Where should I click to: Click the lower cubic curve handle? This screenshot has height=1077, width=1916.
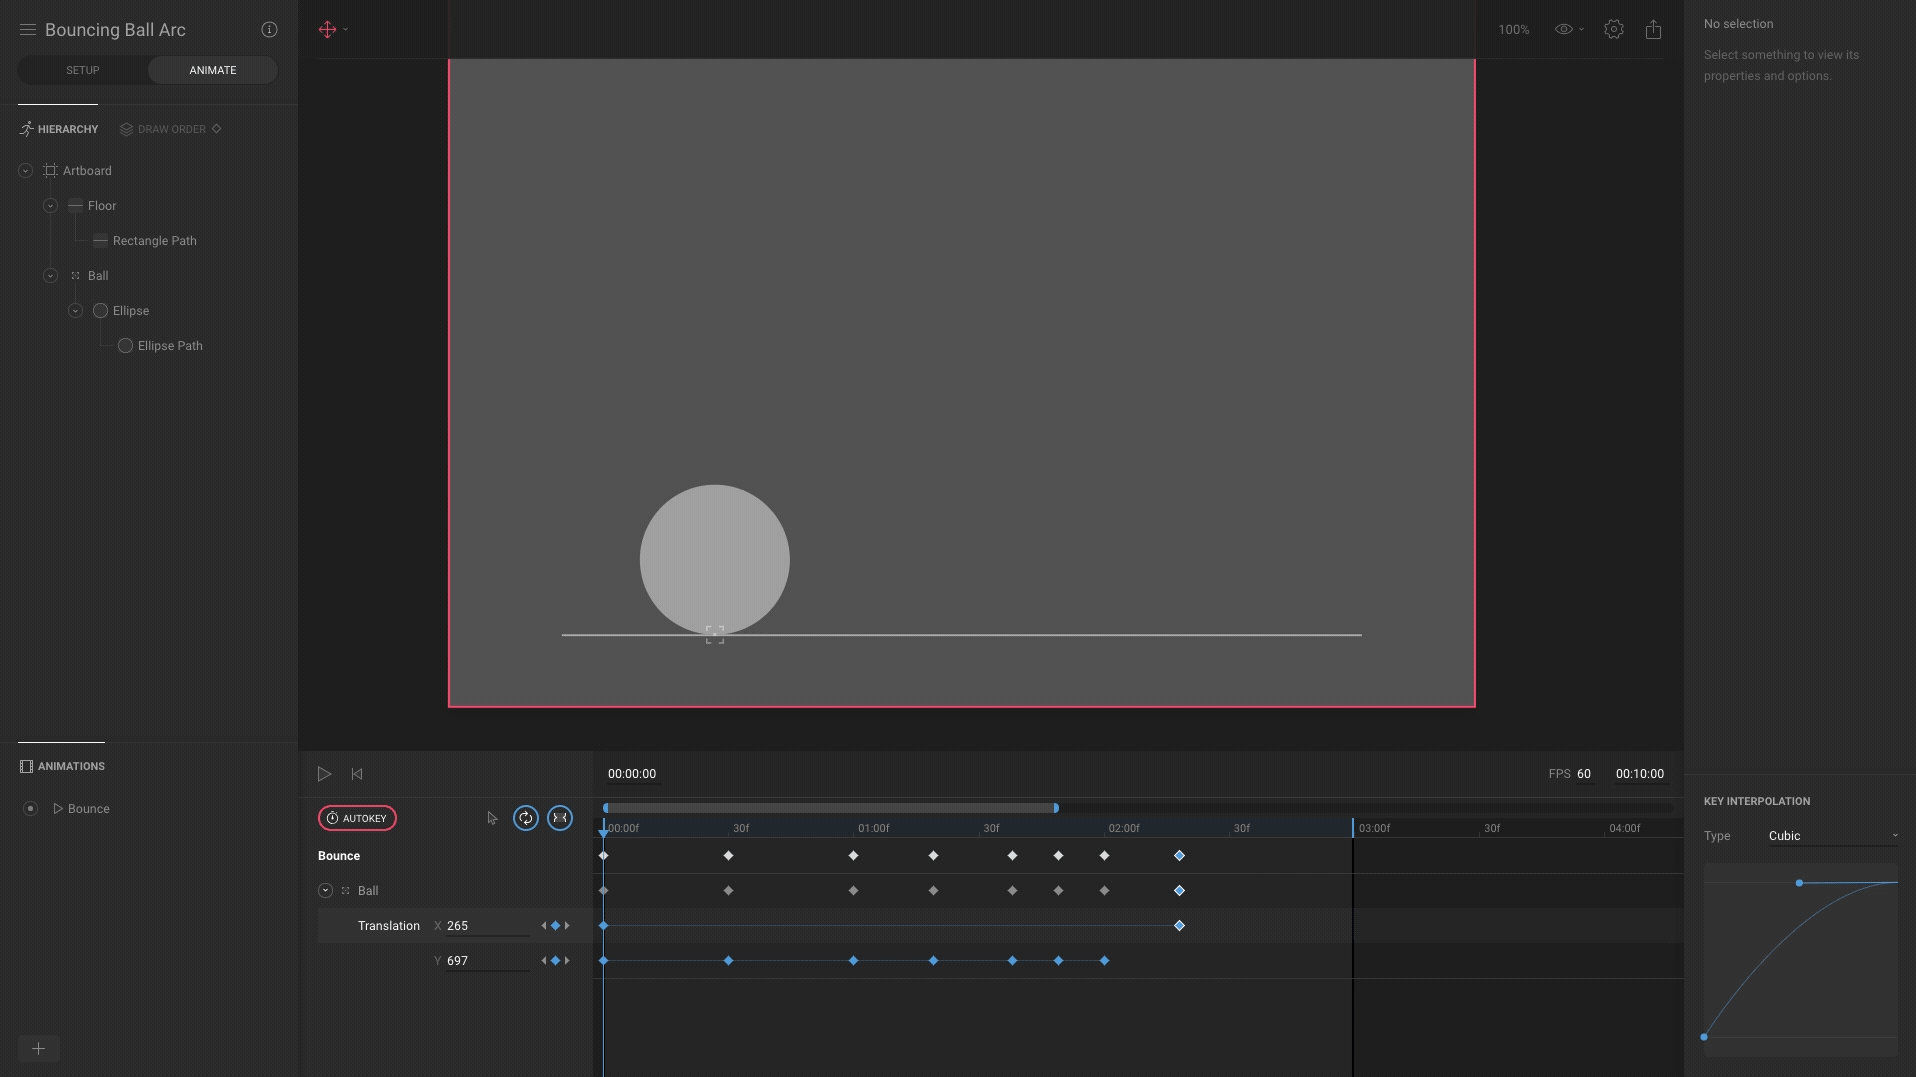(x=1704, y=1037)
